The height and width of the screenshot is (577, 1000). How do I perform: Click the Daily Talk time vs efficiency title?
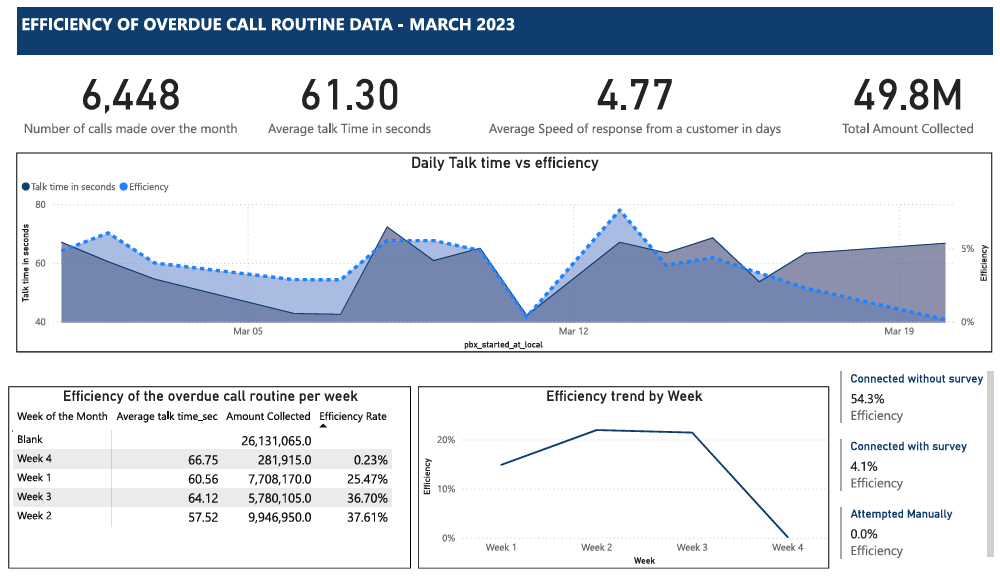click(504, 162)
